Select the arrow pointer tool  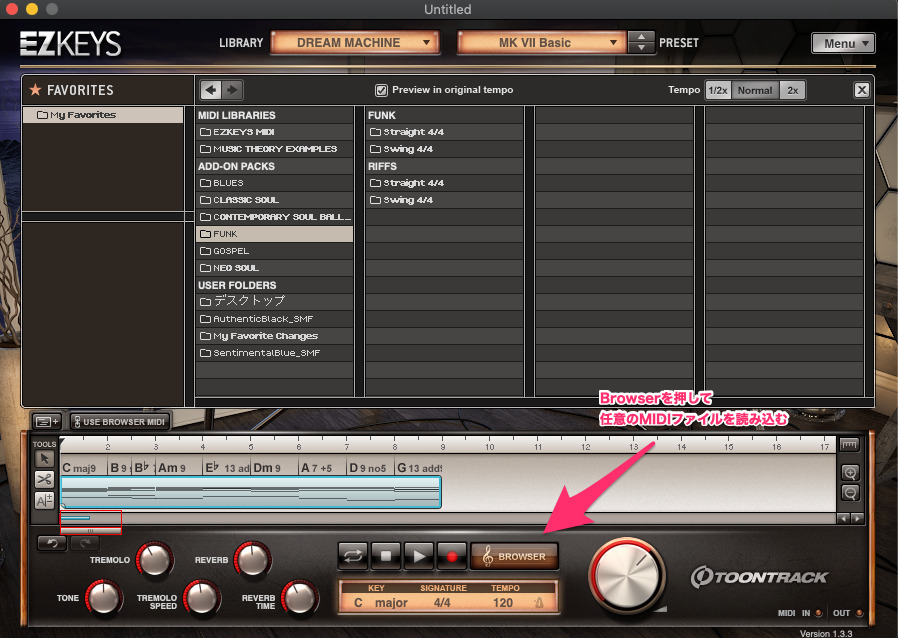click(44, 458)
